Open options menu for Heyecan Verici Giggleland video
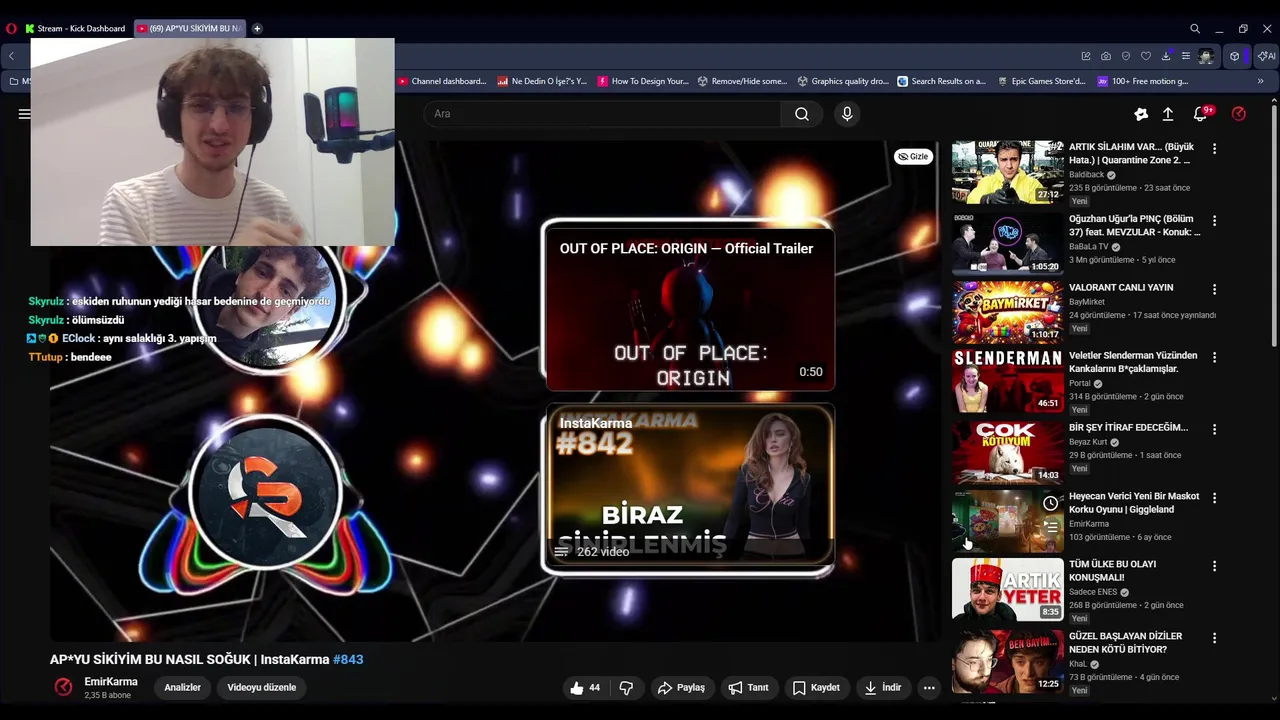 (1214, 498)
